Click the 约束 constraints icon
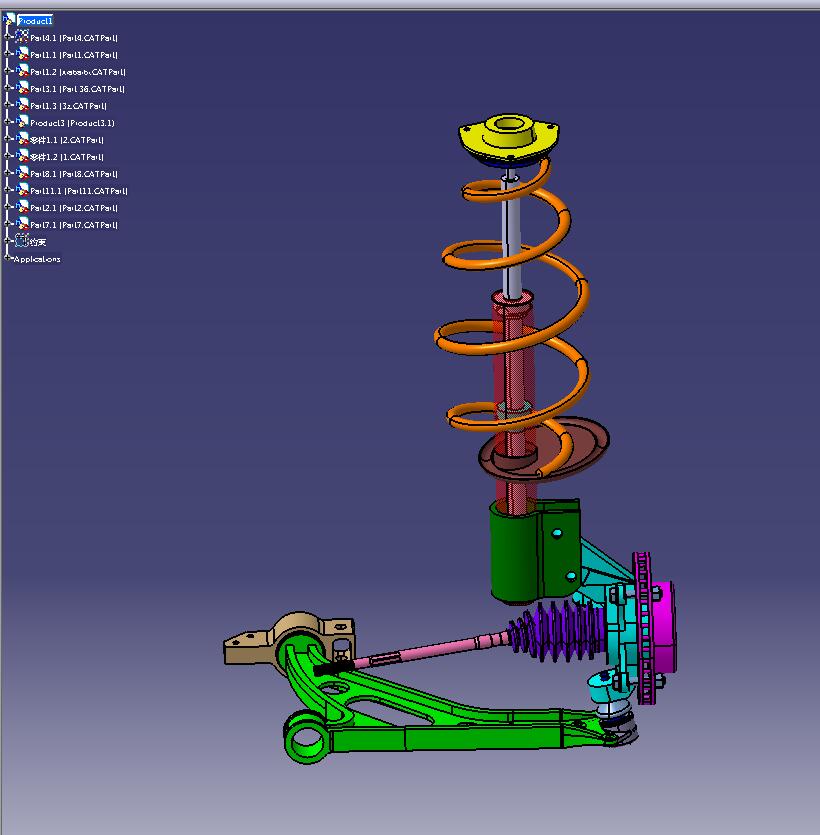This screenshot has width=820, height=835. [x=22, y=241]
